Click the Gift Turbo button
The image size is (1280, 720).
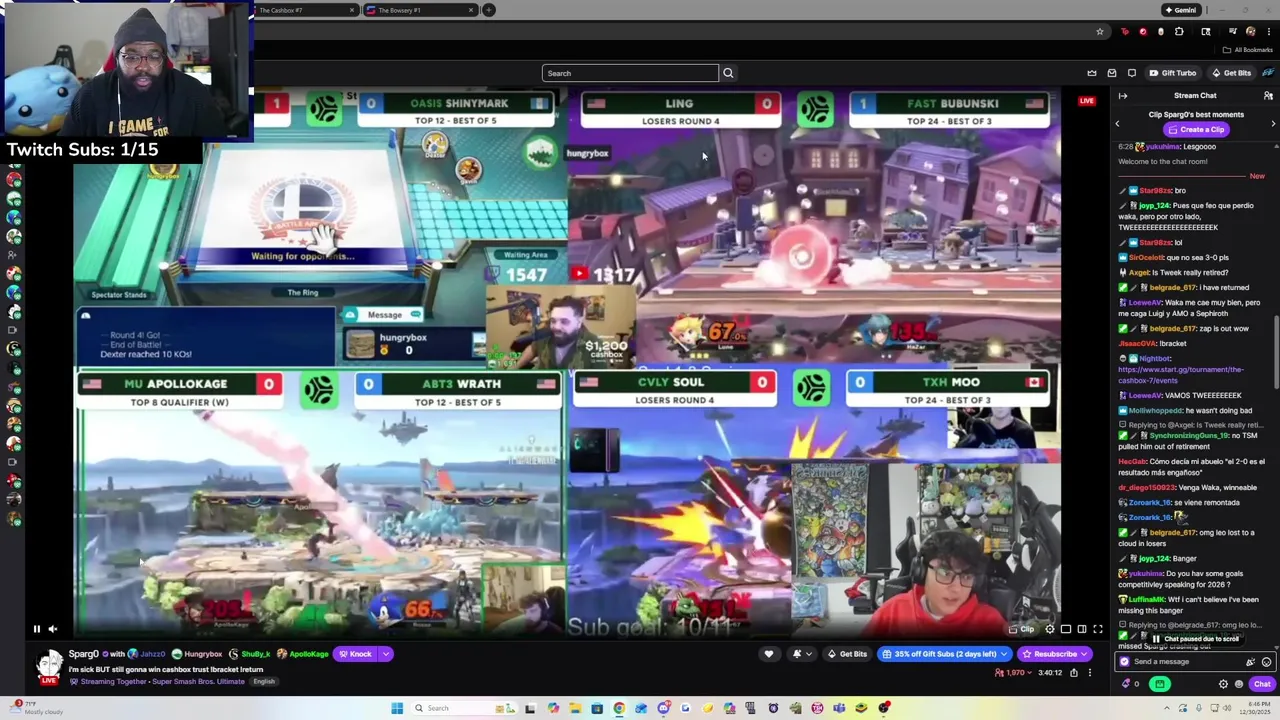(x=1173, y=73)
